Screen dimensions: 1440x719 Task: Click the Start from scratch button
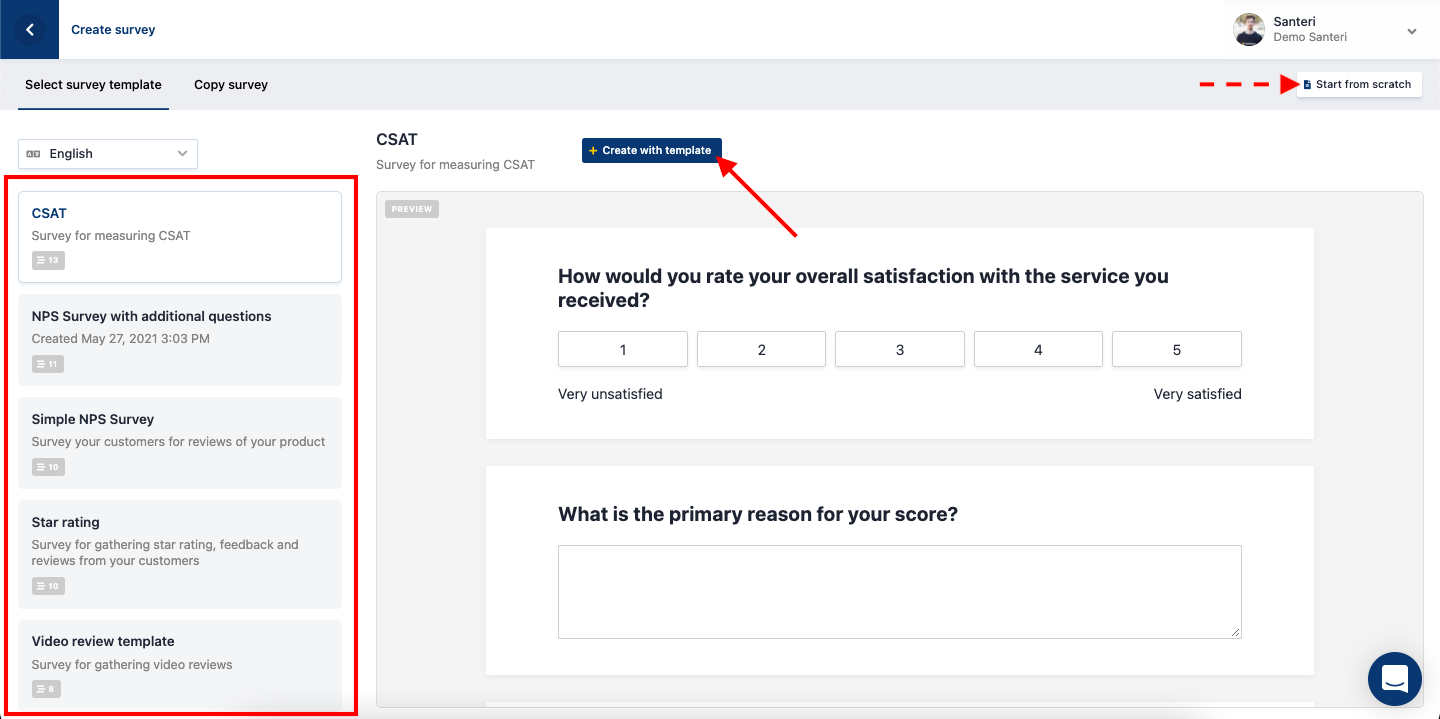click(1359, 85)
